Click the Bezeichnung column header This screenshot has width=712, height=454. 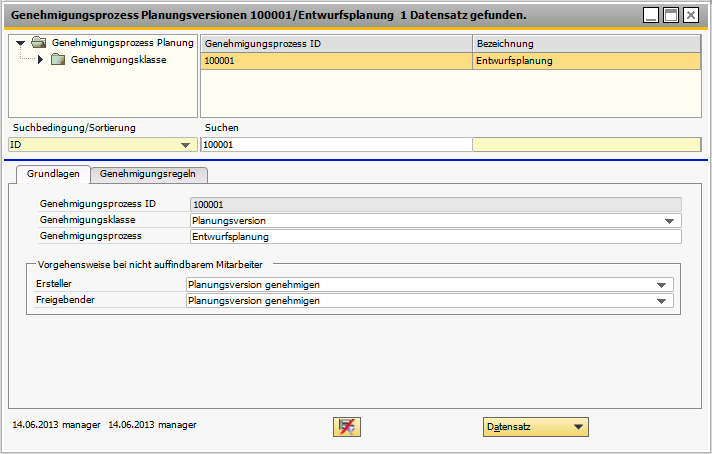[586, 44]
